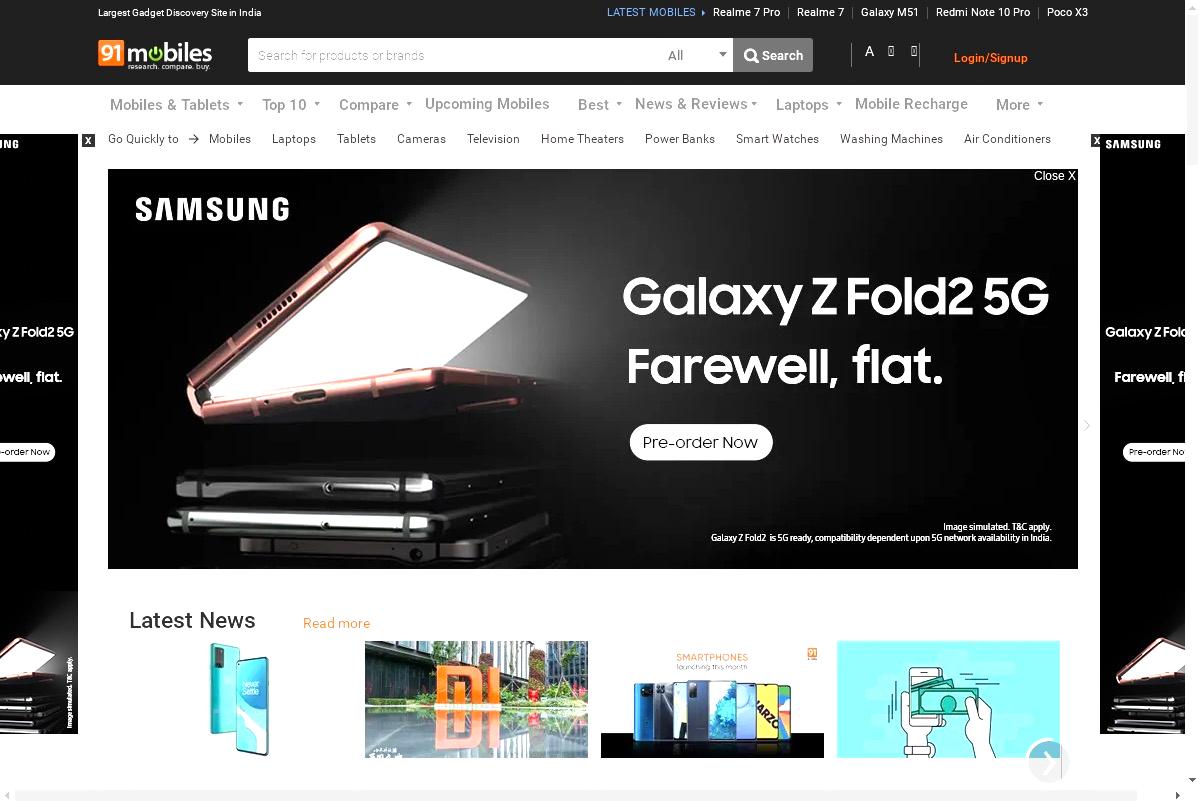Click the search products or brands field
Viewport: 1200px width, 803px height.
pyautogui.click(x=454, y=55)
